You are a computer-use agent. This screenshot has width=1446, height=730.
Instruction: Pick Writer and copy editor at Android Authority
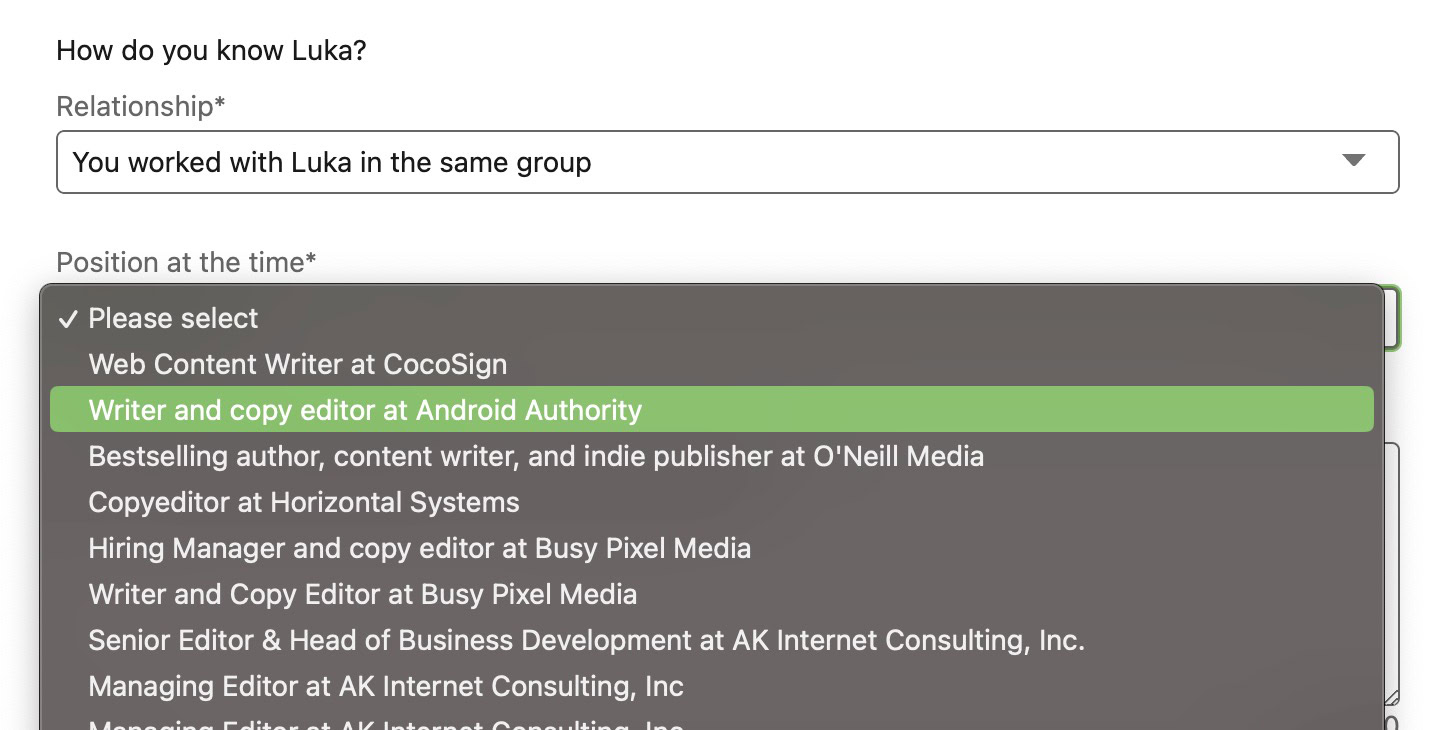point(365,410)
